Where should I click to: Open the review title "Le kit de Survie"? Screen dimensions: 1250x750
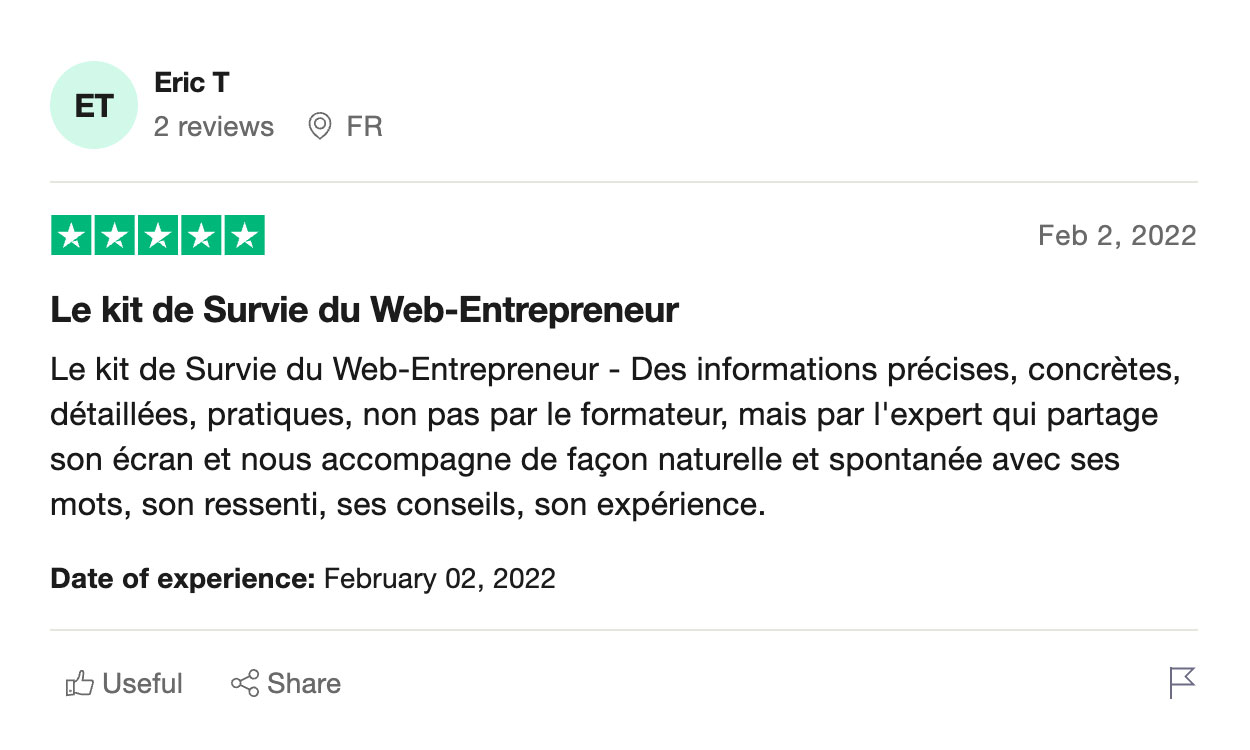(x=364, y=311)
